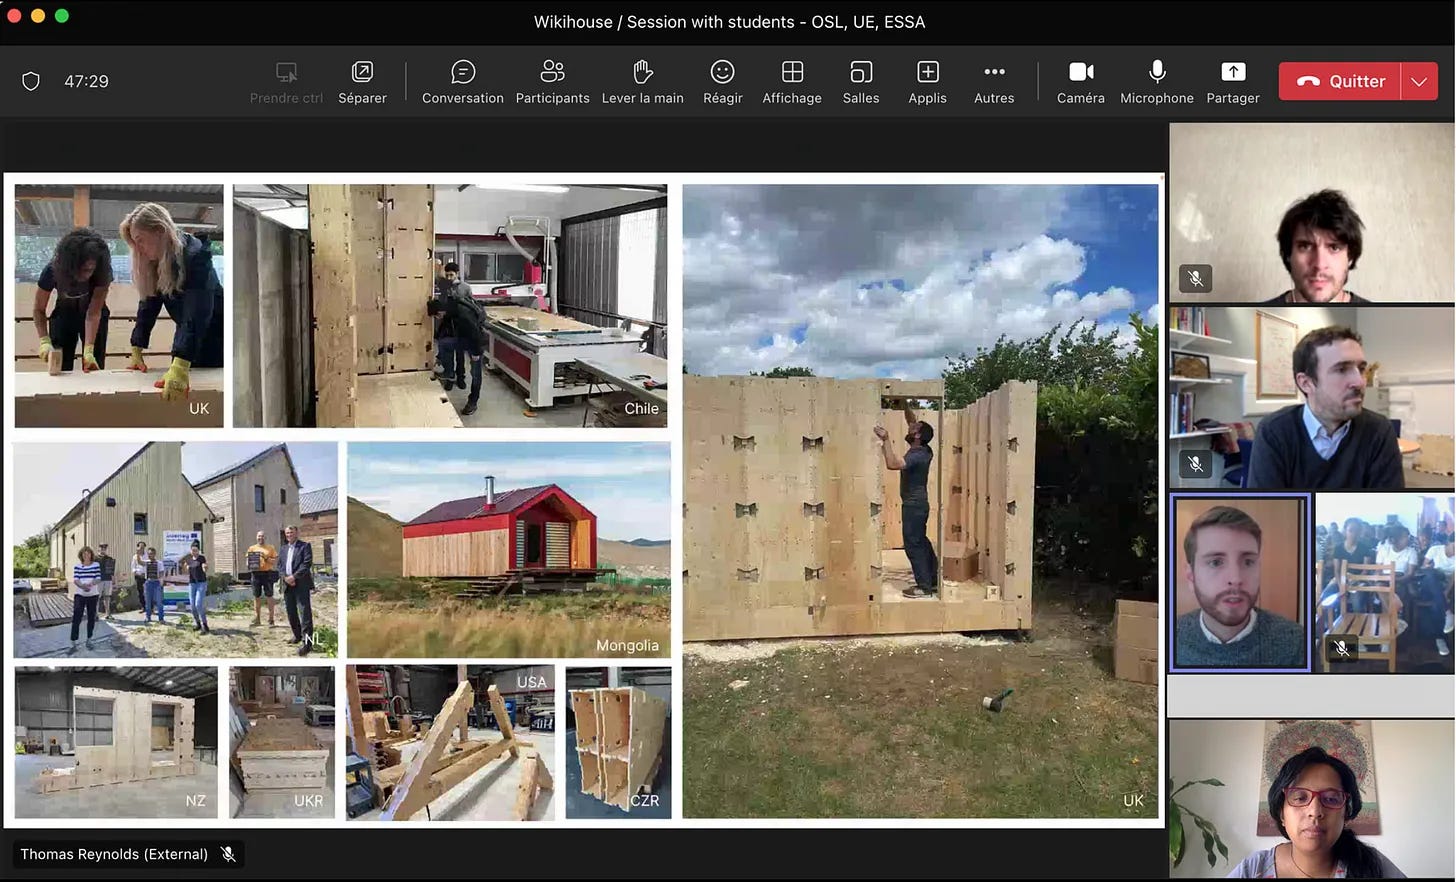Select the top dark-haired participant video tile
This screenshot has height=882, width=1456.
click(x=1311, y=212)
